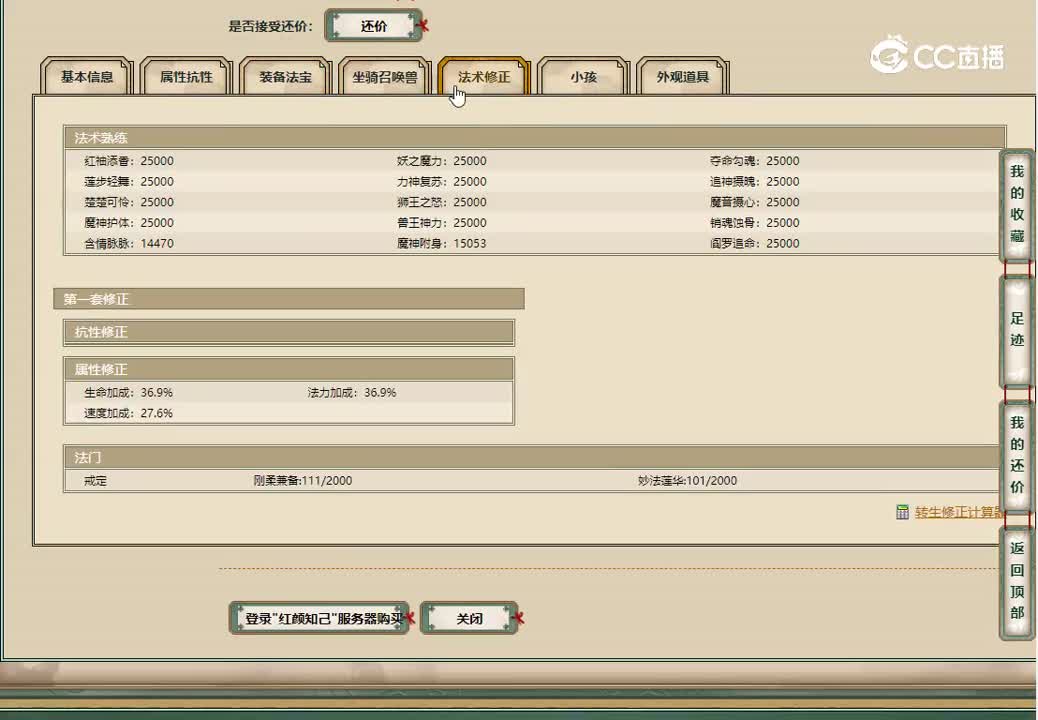Click 狮王之怒: 25000 entry
Image resolution: width=1038 pixels, height=720 pixels.
tap(442, 202)
